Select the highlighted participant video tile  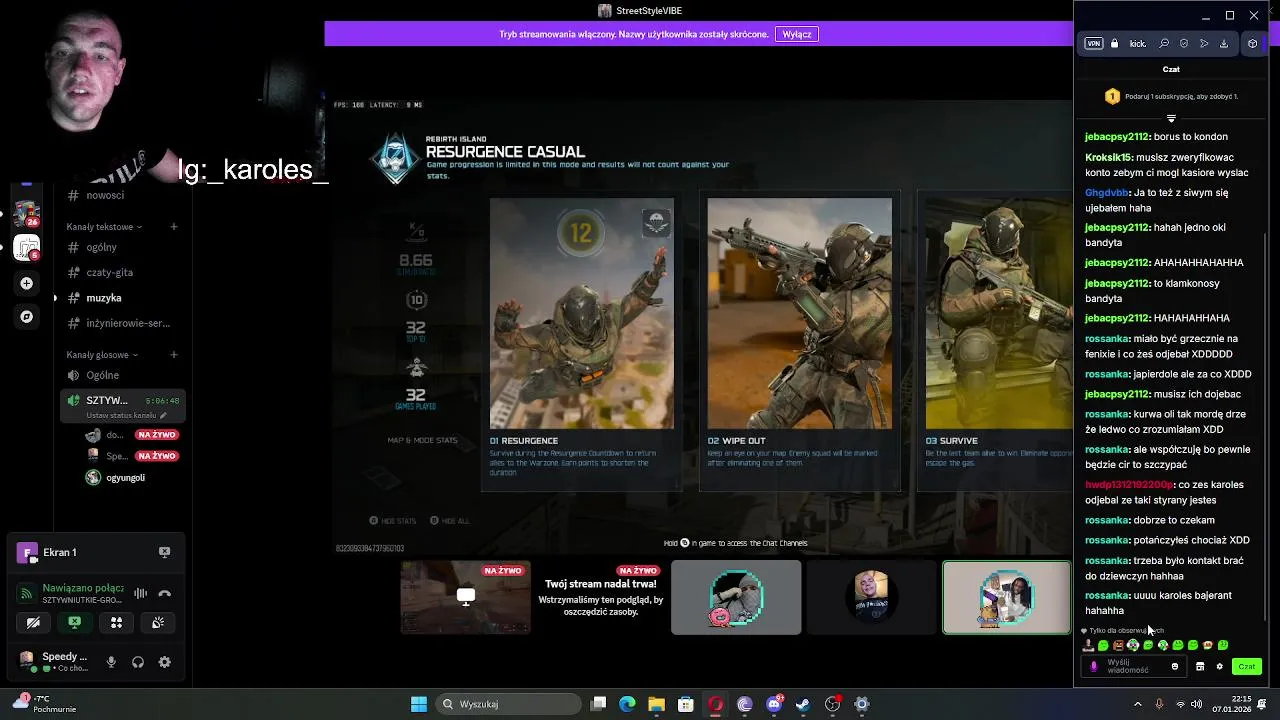click(x=1006, y=597)
